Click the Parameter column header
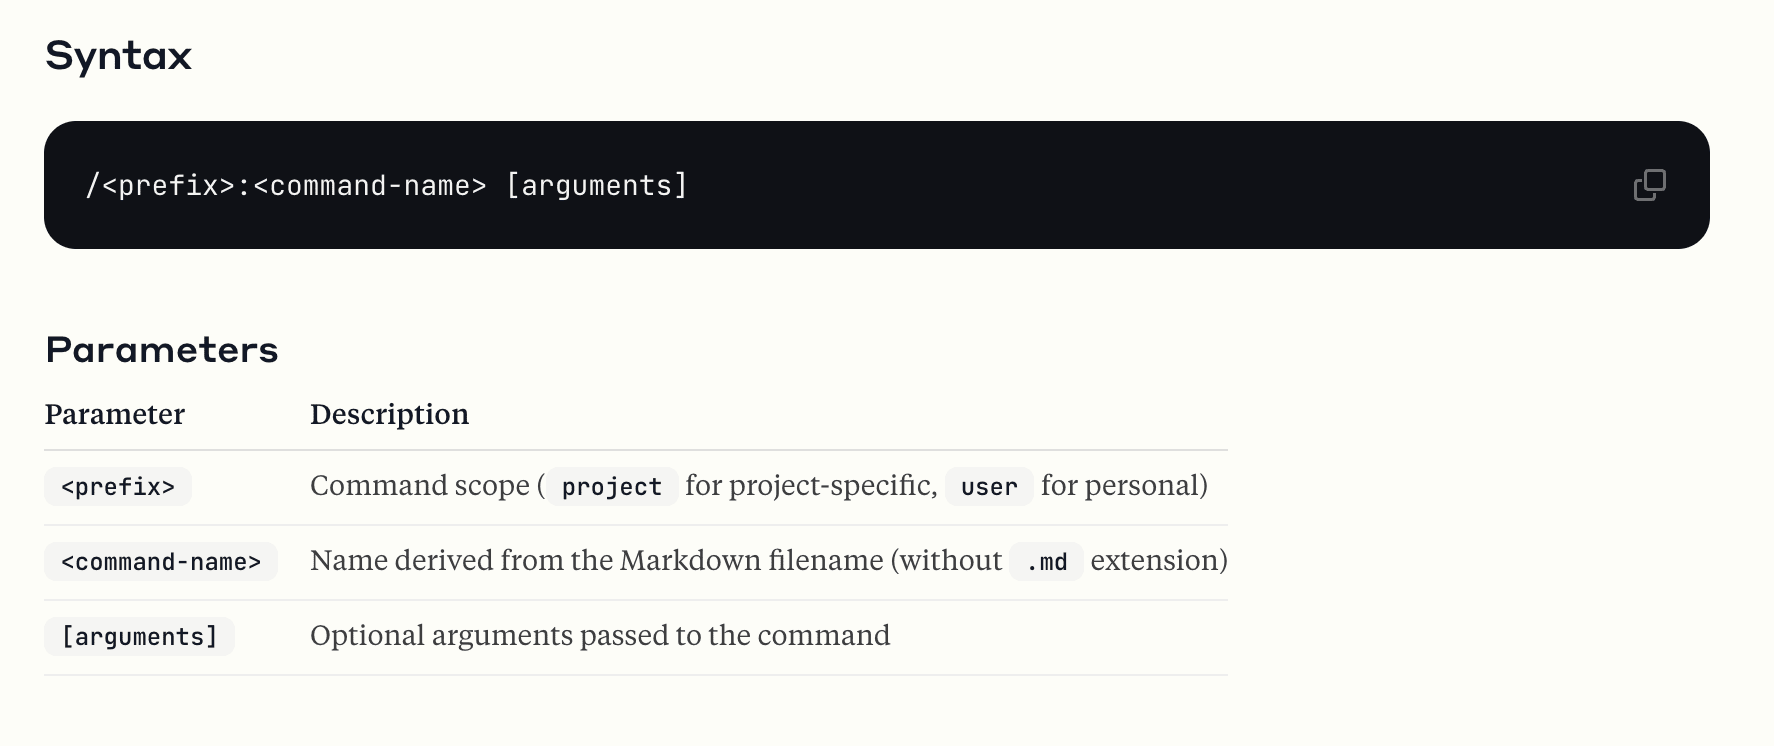The image size is (1774, 746). point(115,414)
